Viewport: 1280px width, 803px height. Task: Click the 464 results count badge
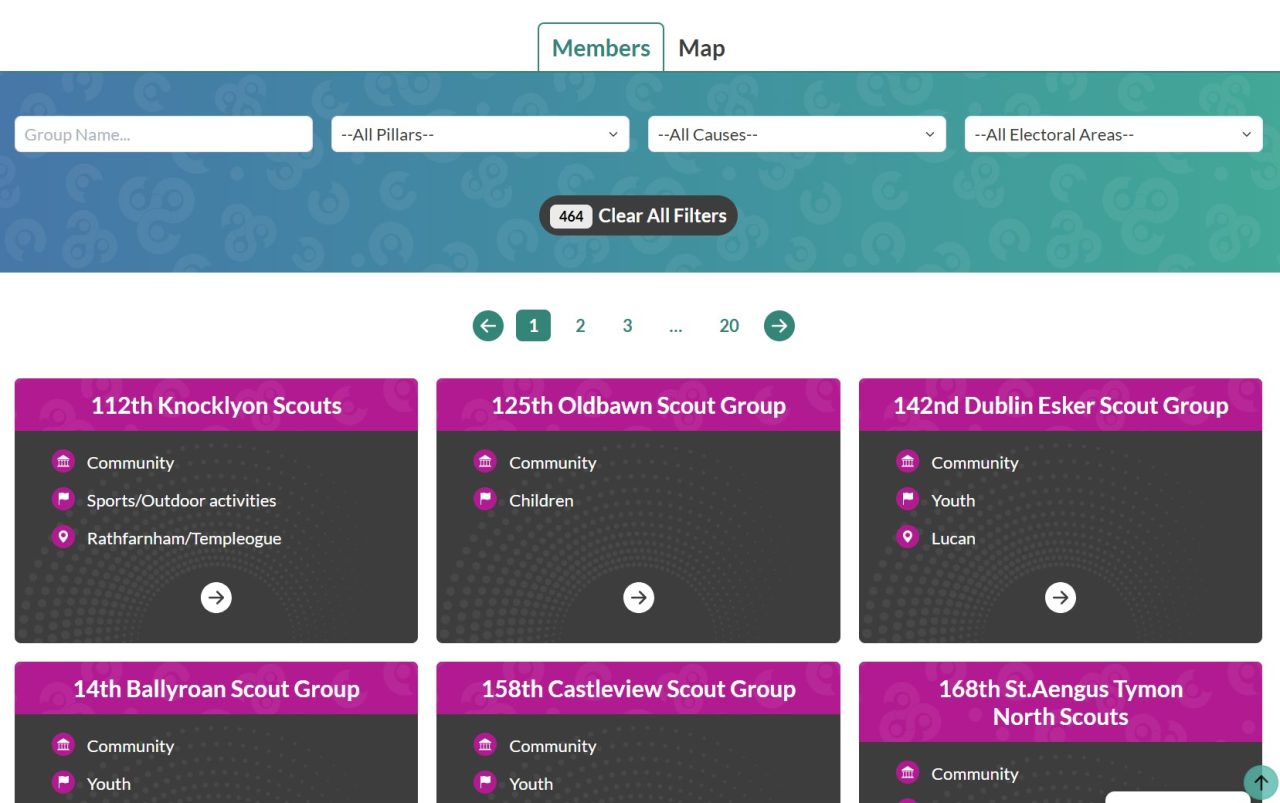pos(571,216)
